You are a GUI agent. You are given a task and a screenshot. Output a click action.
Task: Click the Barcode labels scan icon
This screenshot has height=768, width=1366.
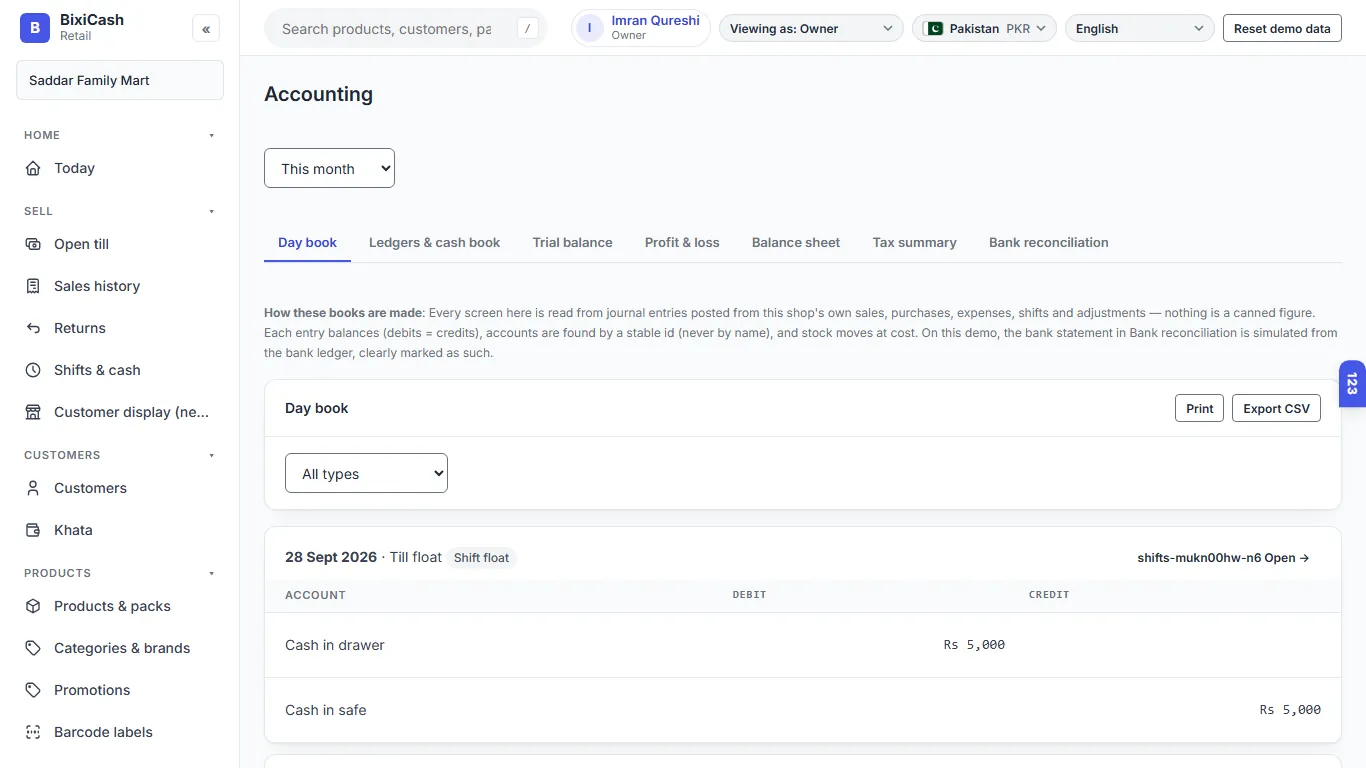33,732
